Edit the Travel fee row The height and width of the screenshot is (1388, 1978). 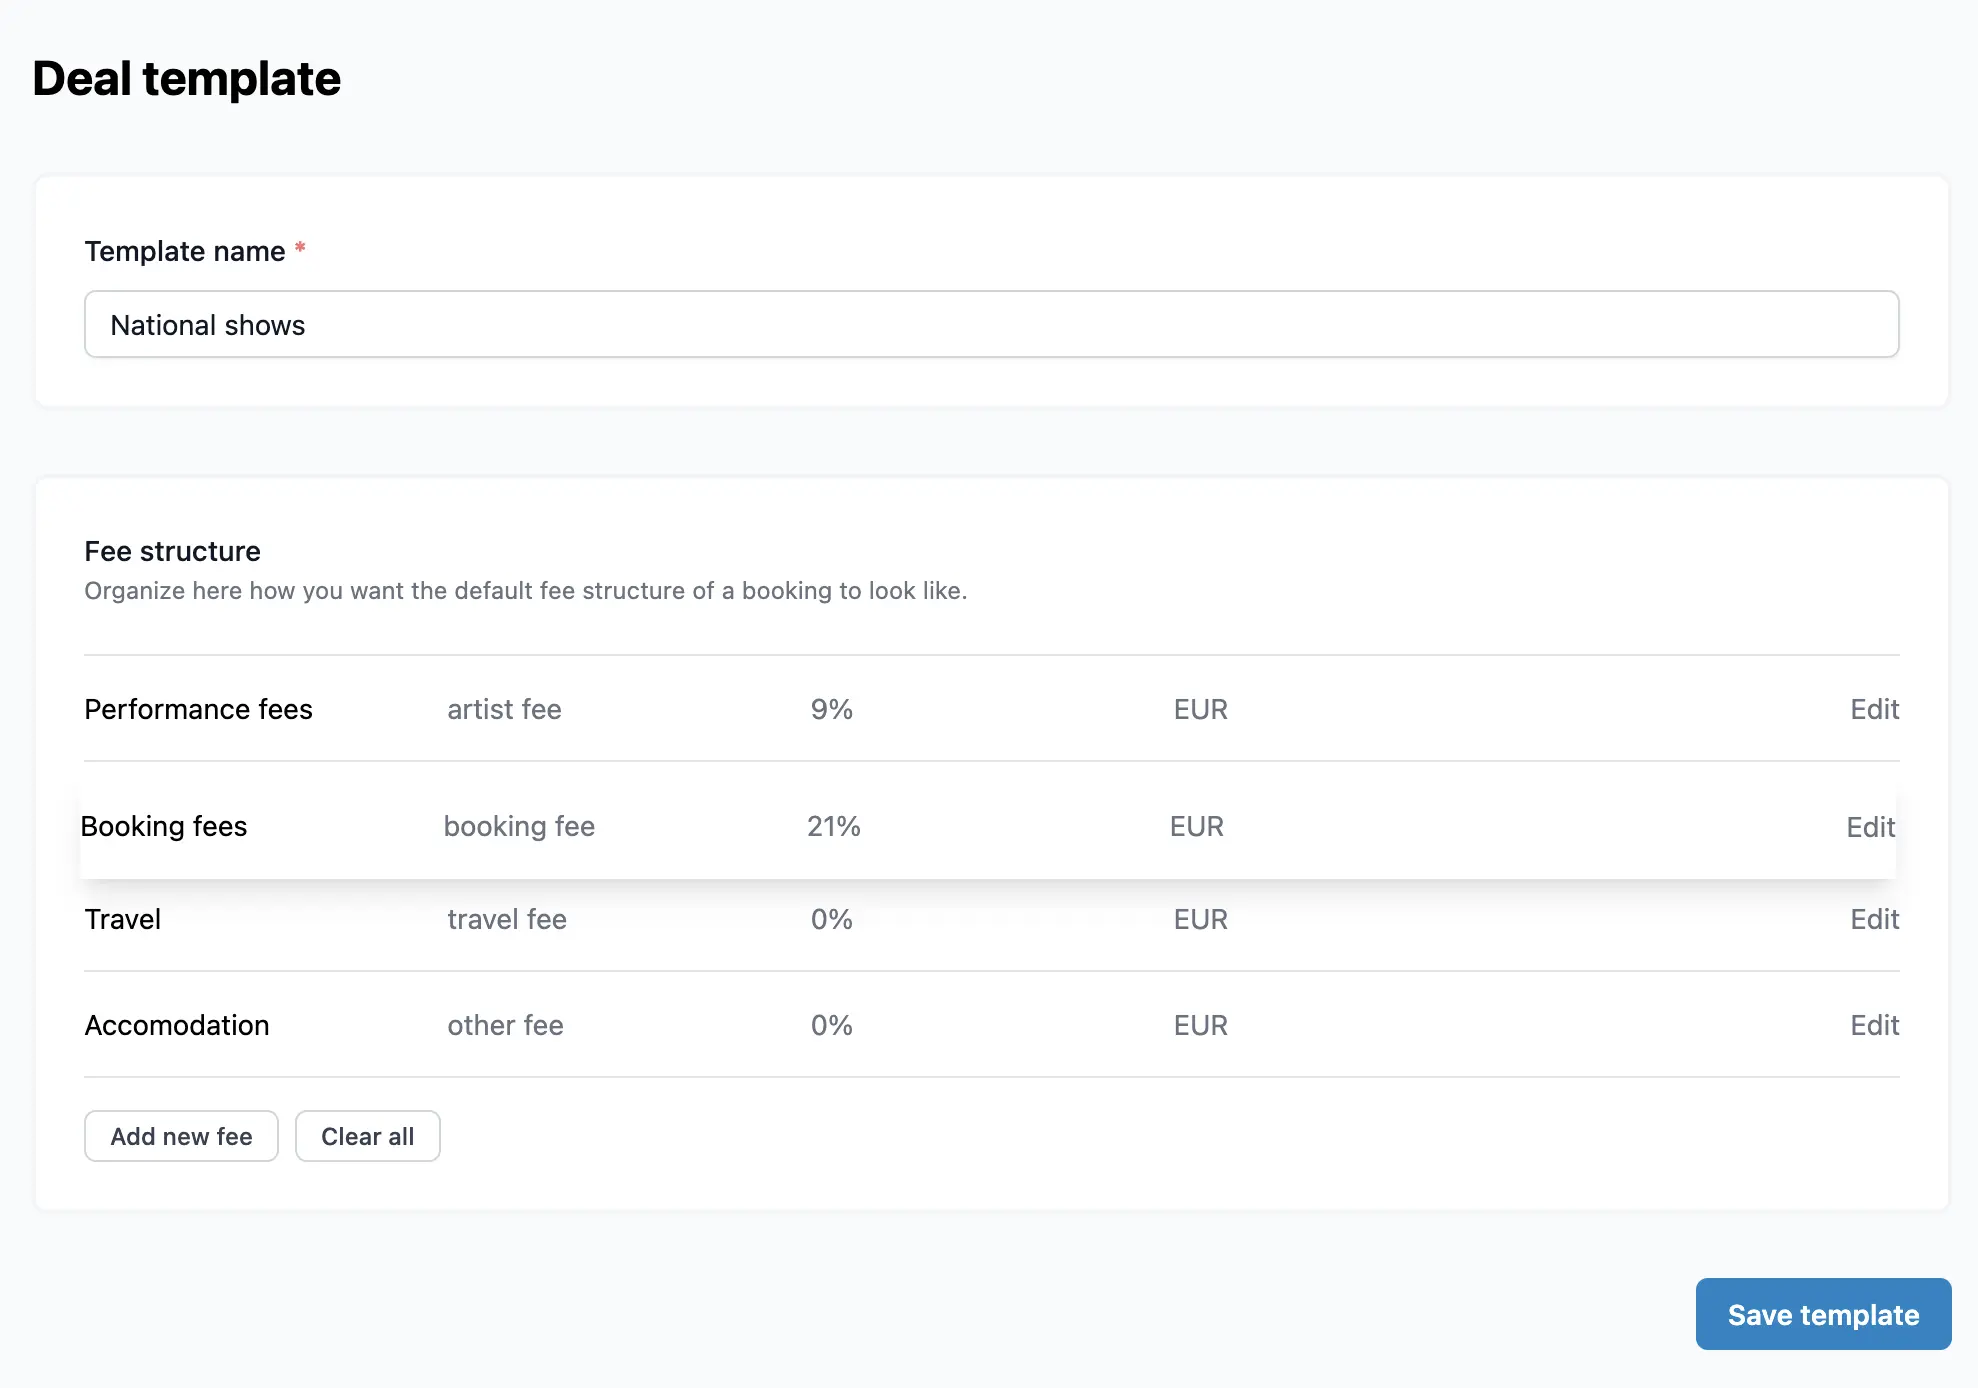click(x=1873, y=919)
